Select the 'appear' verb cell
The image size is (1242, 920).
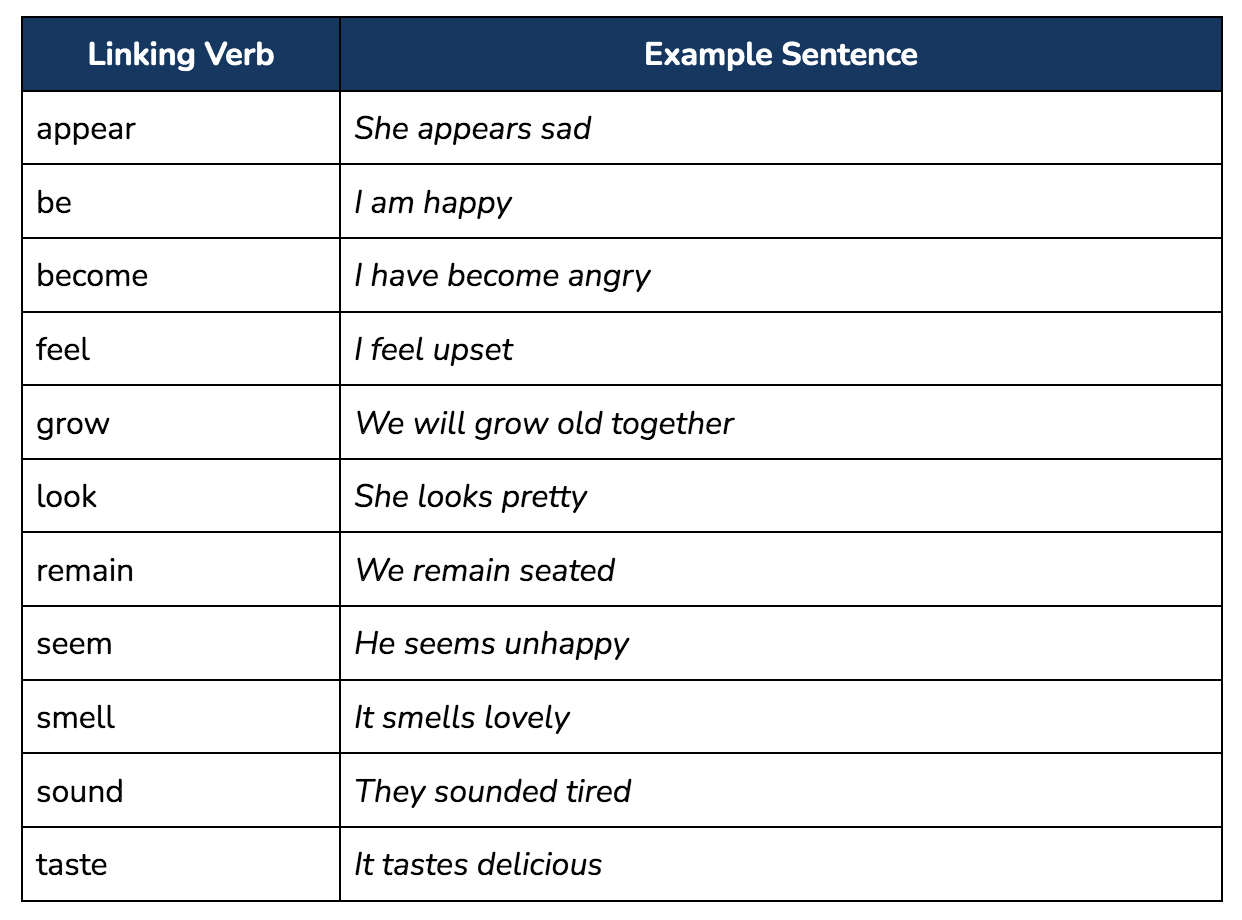[181, 128]
